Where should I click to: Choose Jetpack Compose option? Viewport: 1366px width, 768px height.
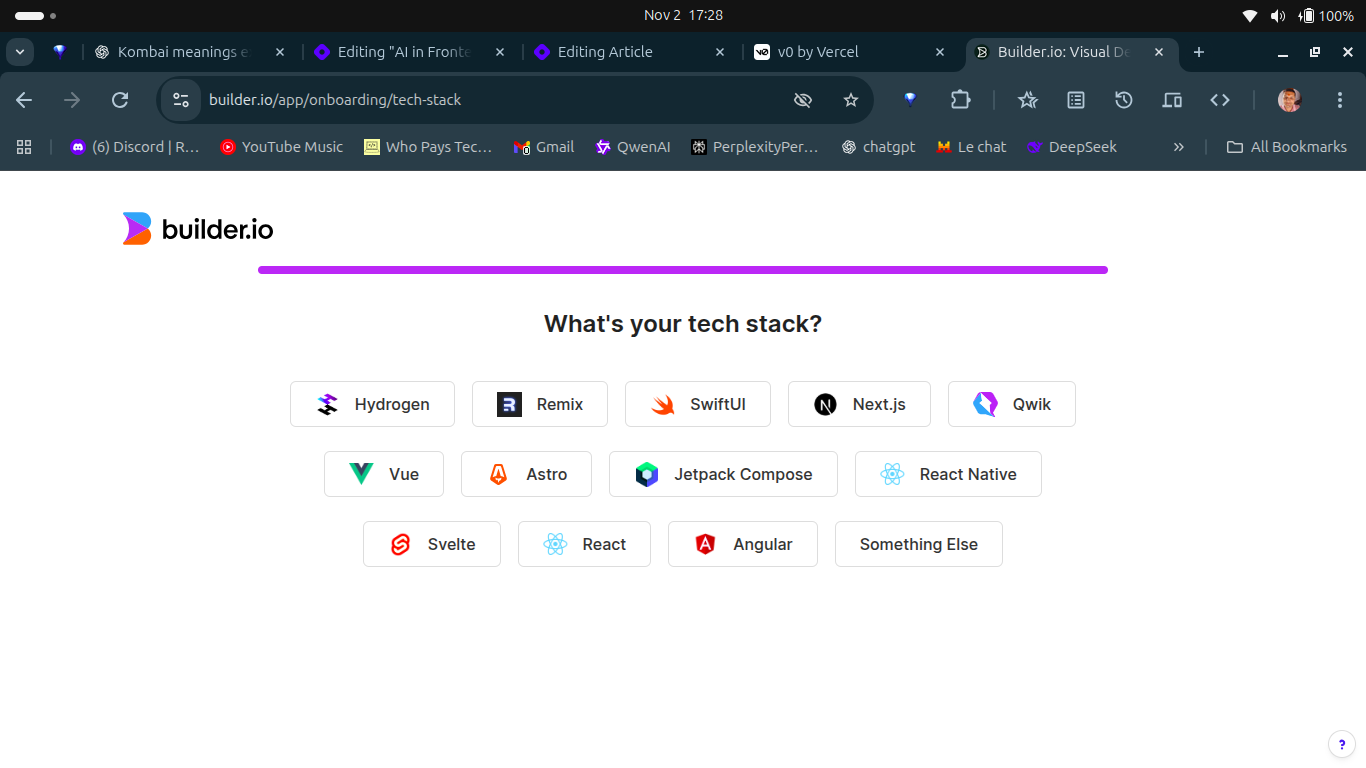pos(723,474)
